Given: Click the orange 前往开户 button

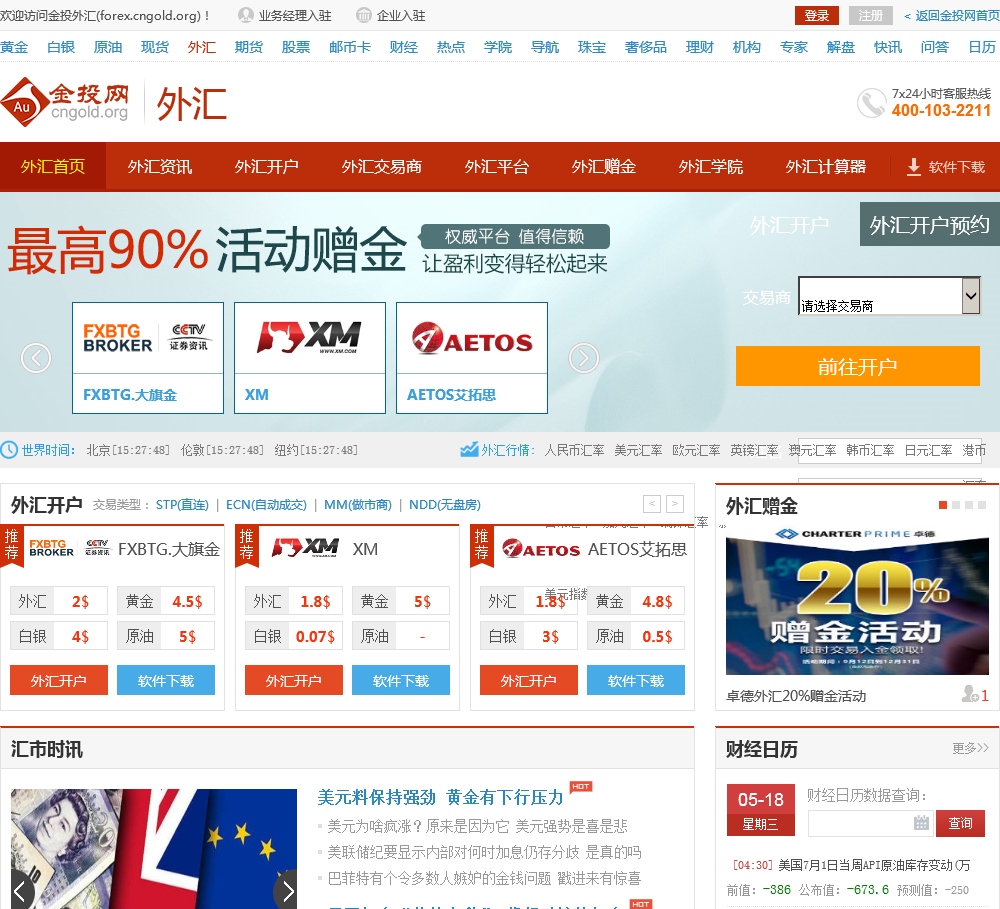Looking at the screenshot, I should point(858,366).
